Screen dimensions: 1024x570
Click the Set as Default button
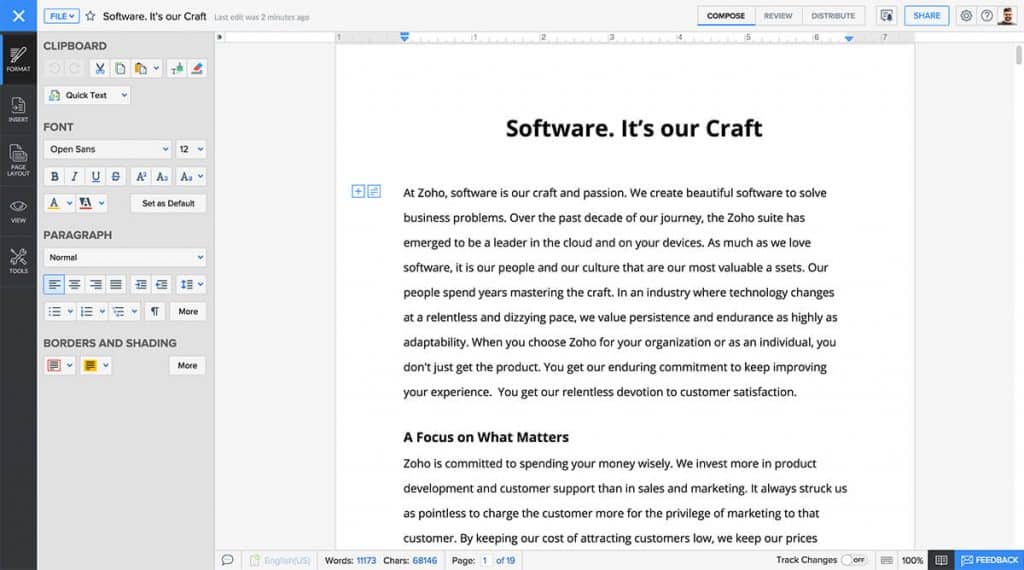click(x=168, y=203)
